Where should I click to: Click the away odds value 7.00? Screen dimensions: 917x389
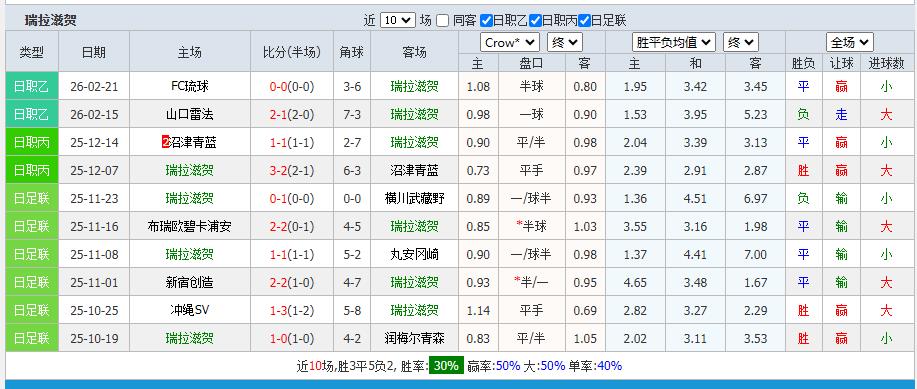coord(756,254)
